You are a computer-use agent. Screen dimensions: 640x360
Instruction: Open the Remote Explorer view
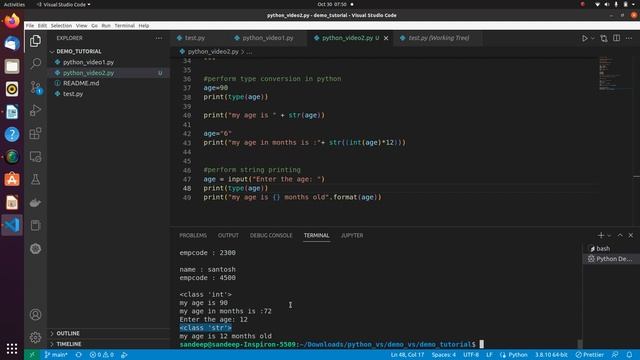tap(36, 157)
